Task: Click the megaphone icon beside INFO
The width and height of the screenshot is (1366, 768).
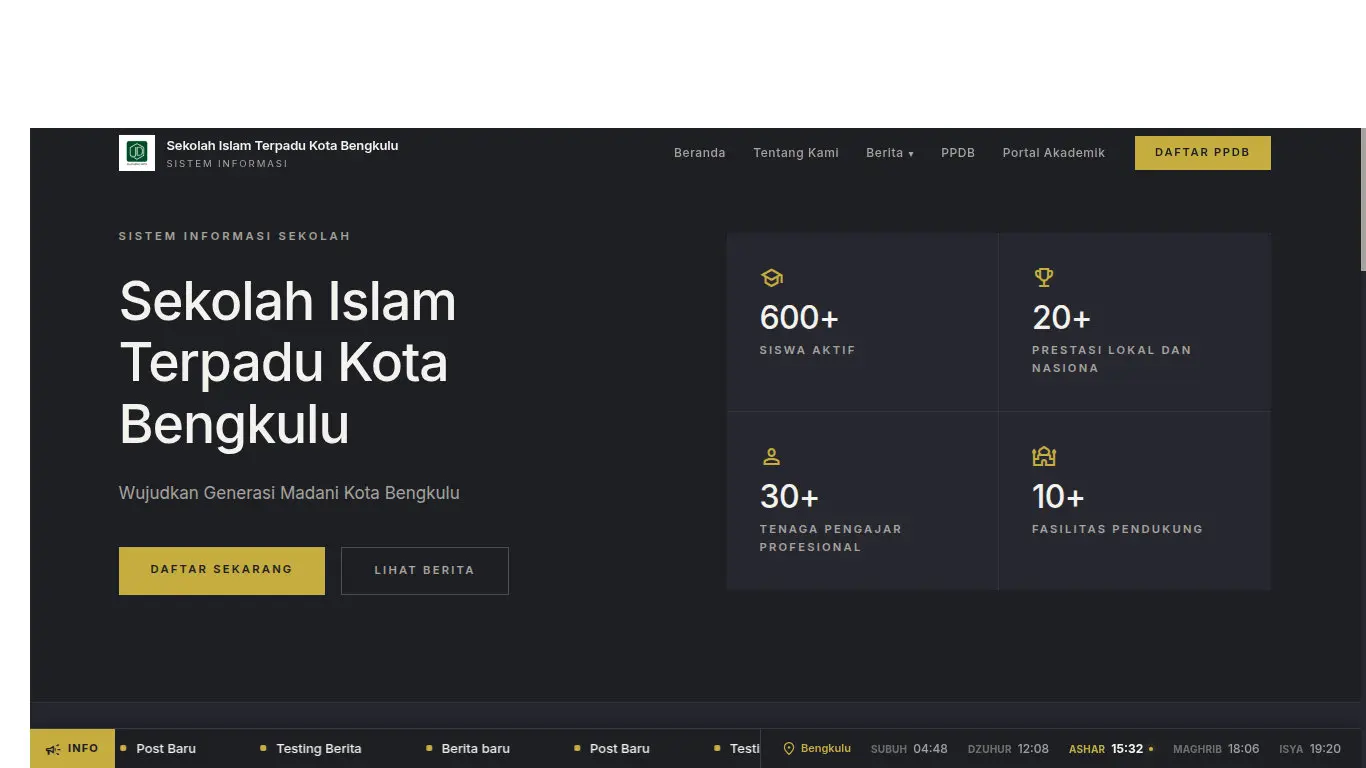Action: tap(53, 749)
